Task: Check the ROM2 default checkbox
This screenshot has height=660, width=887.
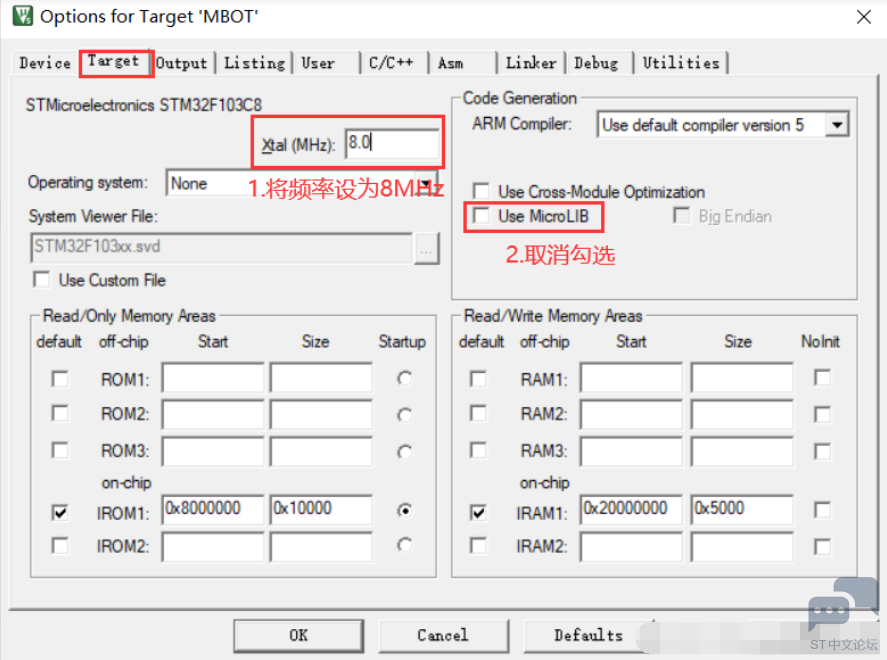Action: pos(60,414)
